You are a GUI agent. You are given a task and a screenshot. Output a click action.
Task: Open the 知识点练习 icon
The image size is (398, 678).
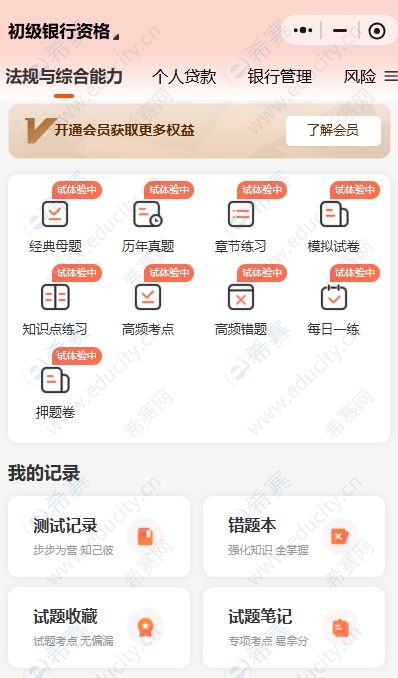(55, 297)
